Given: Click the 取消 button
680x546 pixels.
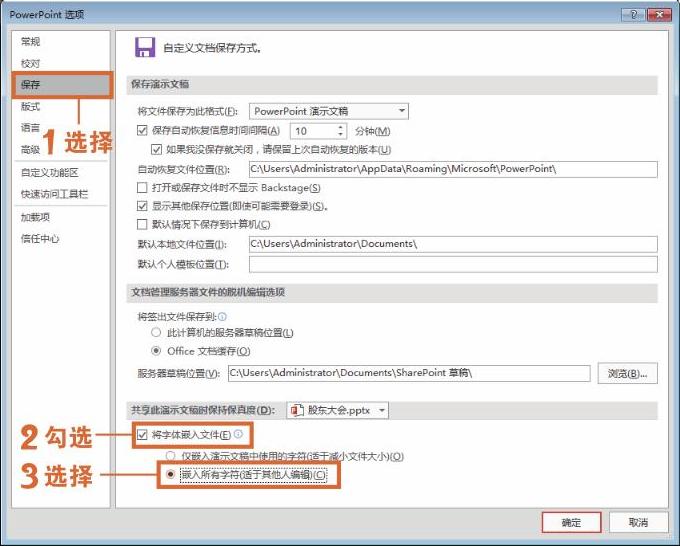Looking at the screenshot, I should tap(638, 522).
